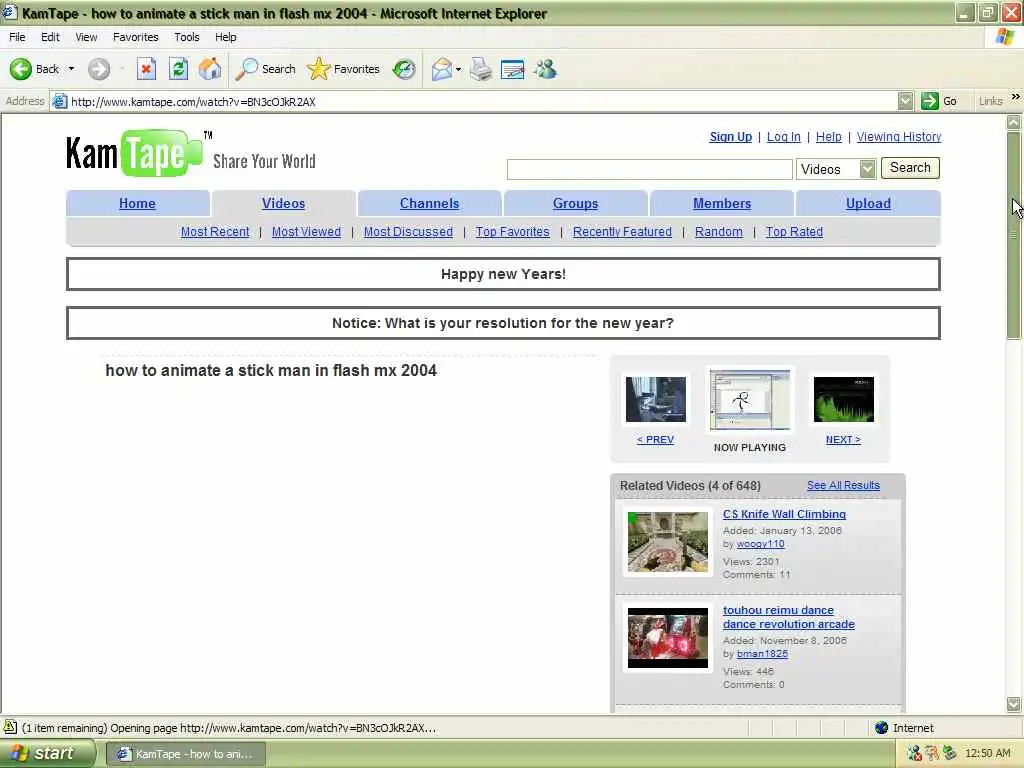Open the Help menu
The height and width of the screenshot is (768, 1024).
226,37
